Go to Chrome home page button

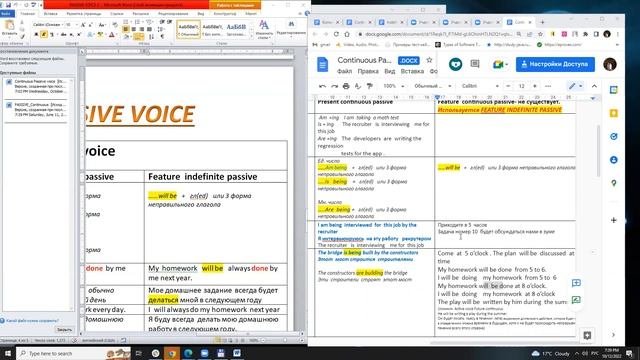(347, 34)
